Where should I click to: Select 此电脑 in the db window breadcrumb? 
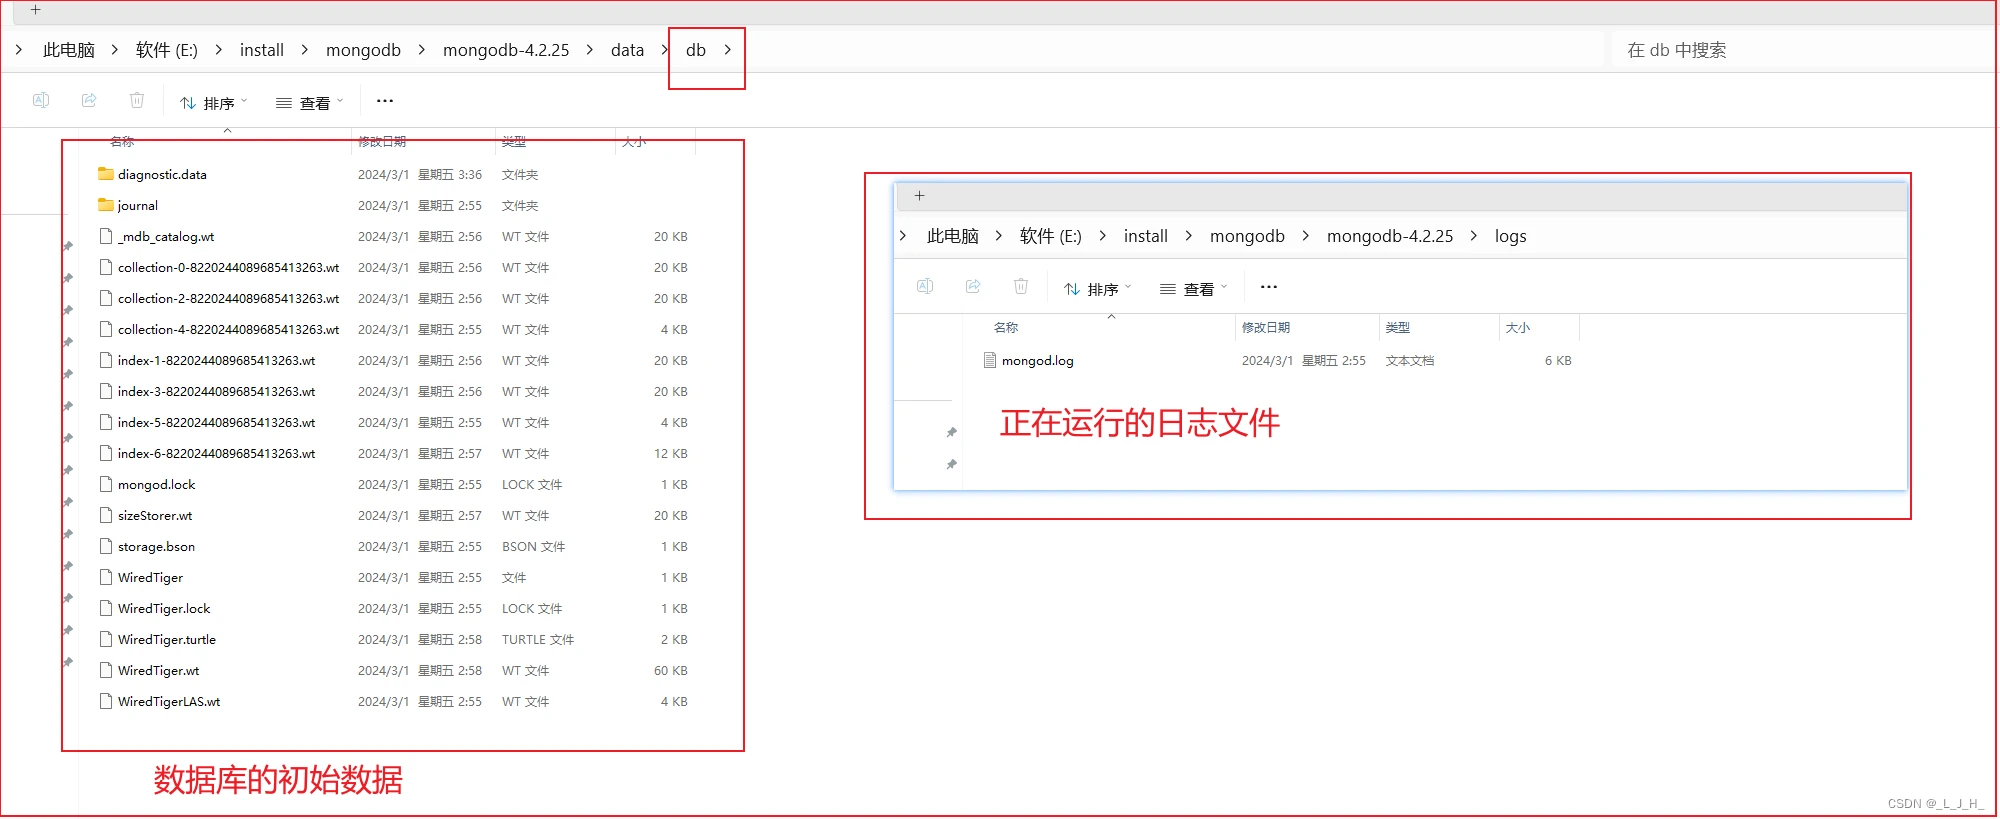click(x=69, y=50)
